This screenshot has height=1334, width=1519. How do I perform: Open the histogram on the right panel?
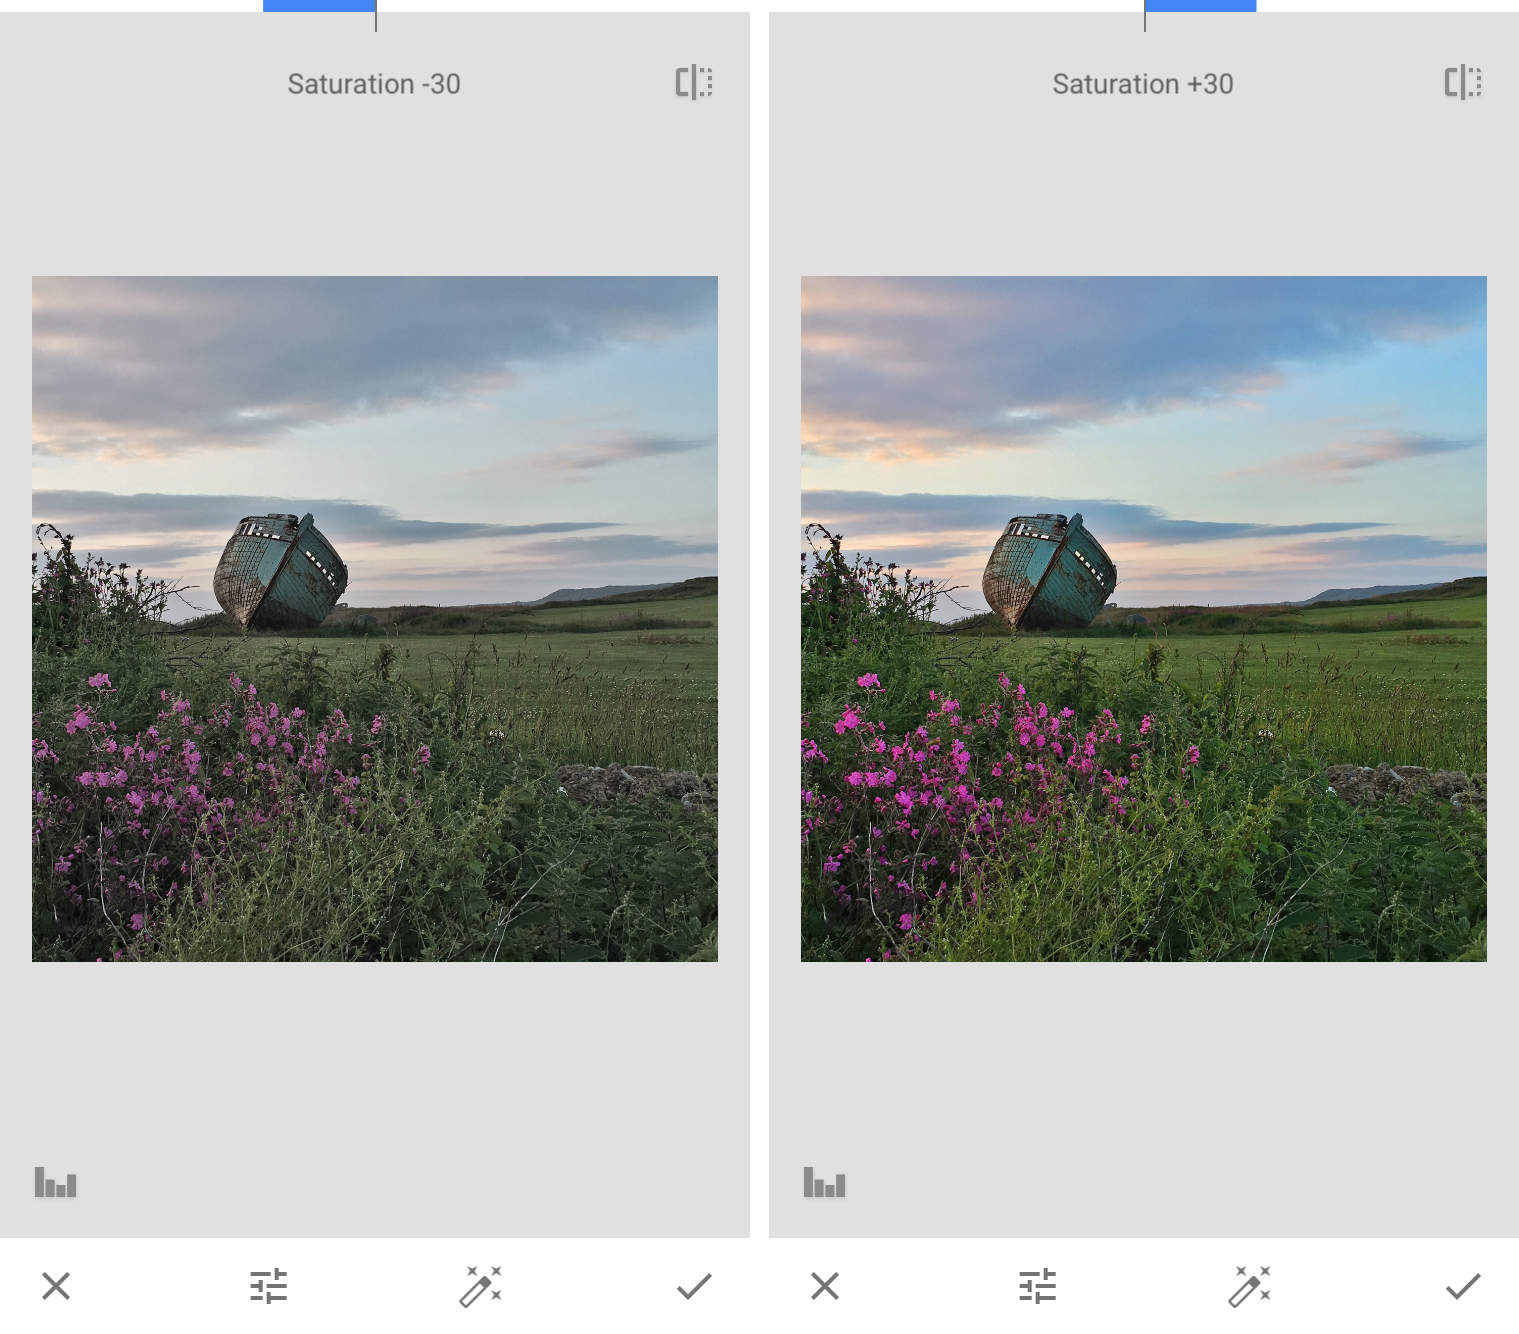(x=824, y=1184)
